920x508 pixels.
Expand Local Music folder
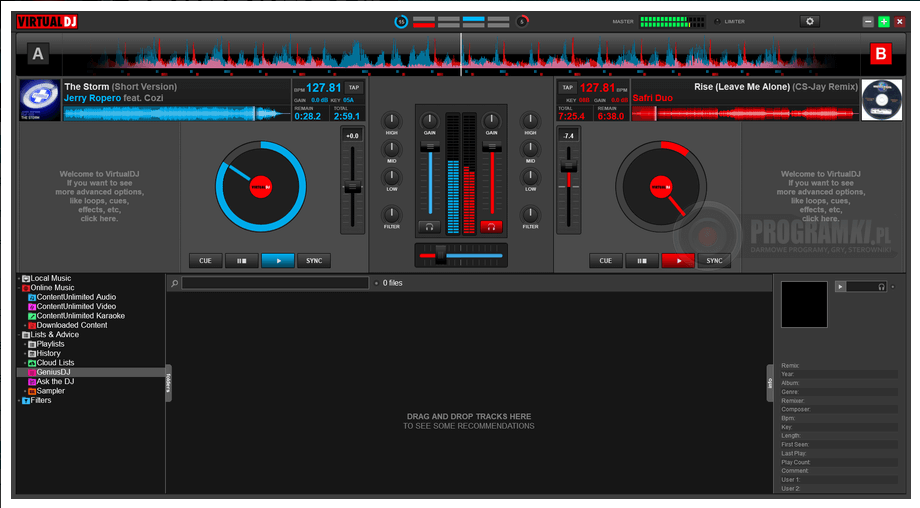click(19, 279)
